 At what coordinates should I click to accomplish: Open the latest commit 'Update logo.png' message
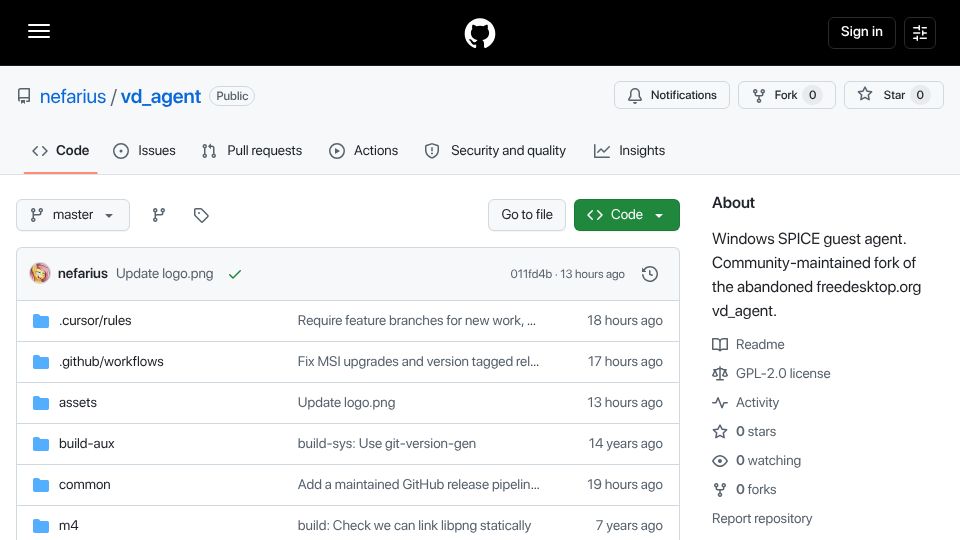(x=165, y=274)
